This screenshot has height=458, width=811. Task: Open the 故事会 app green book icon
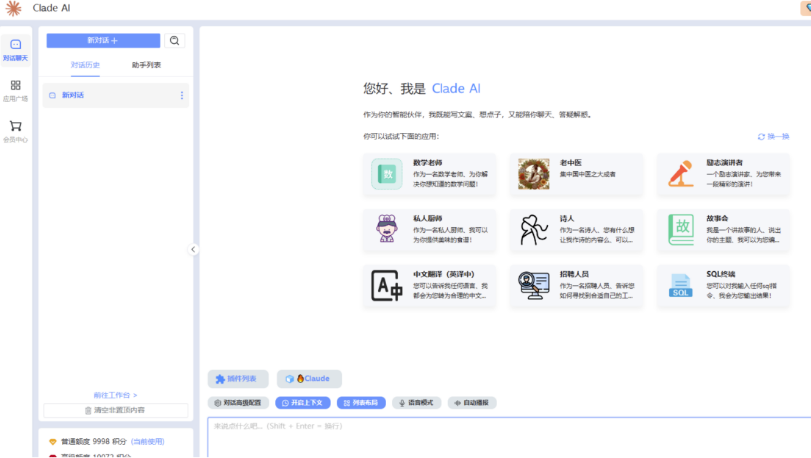click(681, 230)
